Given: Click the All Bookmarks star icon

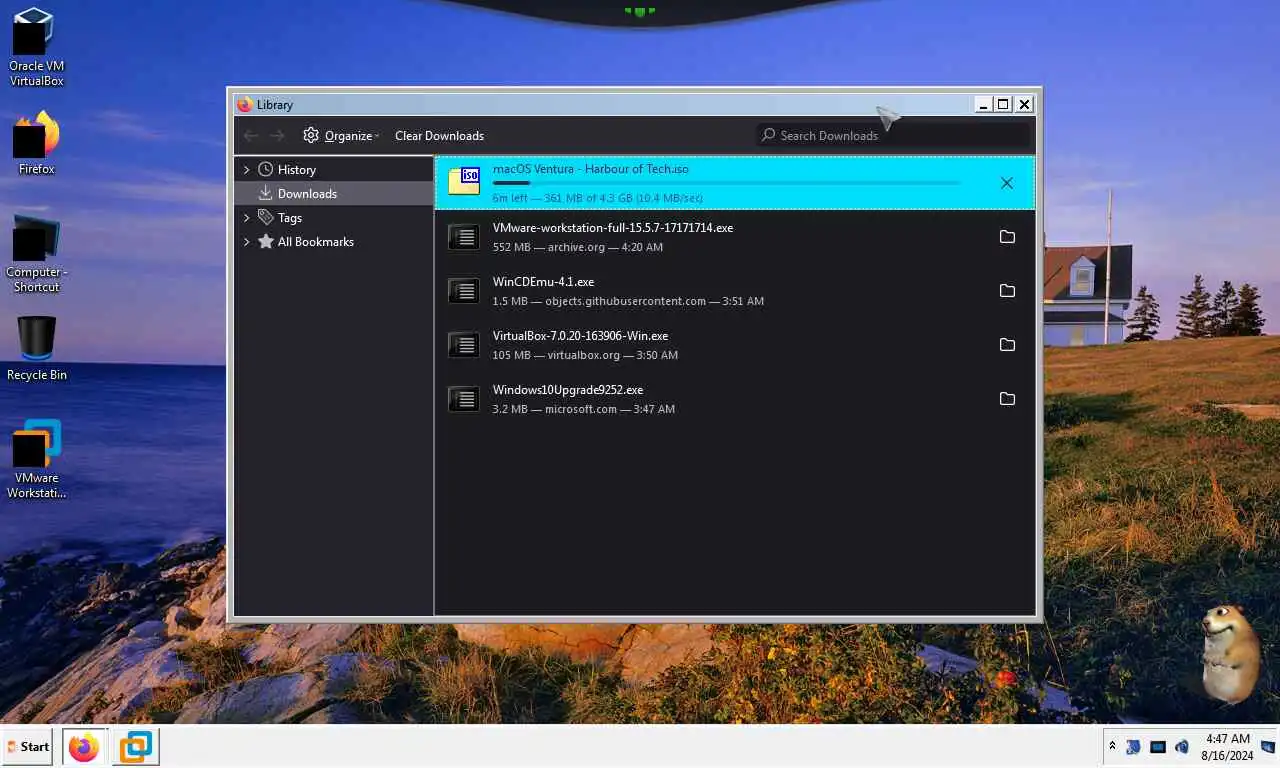Looking at the screenshot, I should 265,241.
